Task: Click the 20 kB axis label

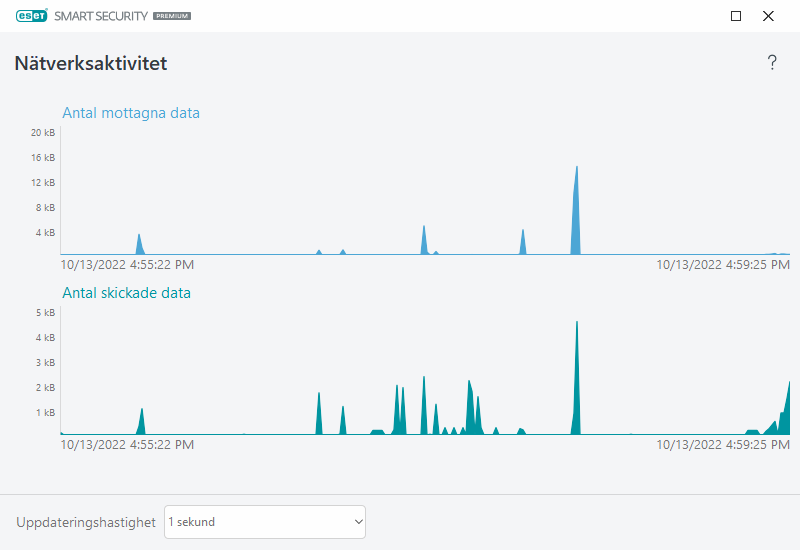Action: point(43,133)
